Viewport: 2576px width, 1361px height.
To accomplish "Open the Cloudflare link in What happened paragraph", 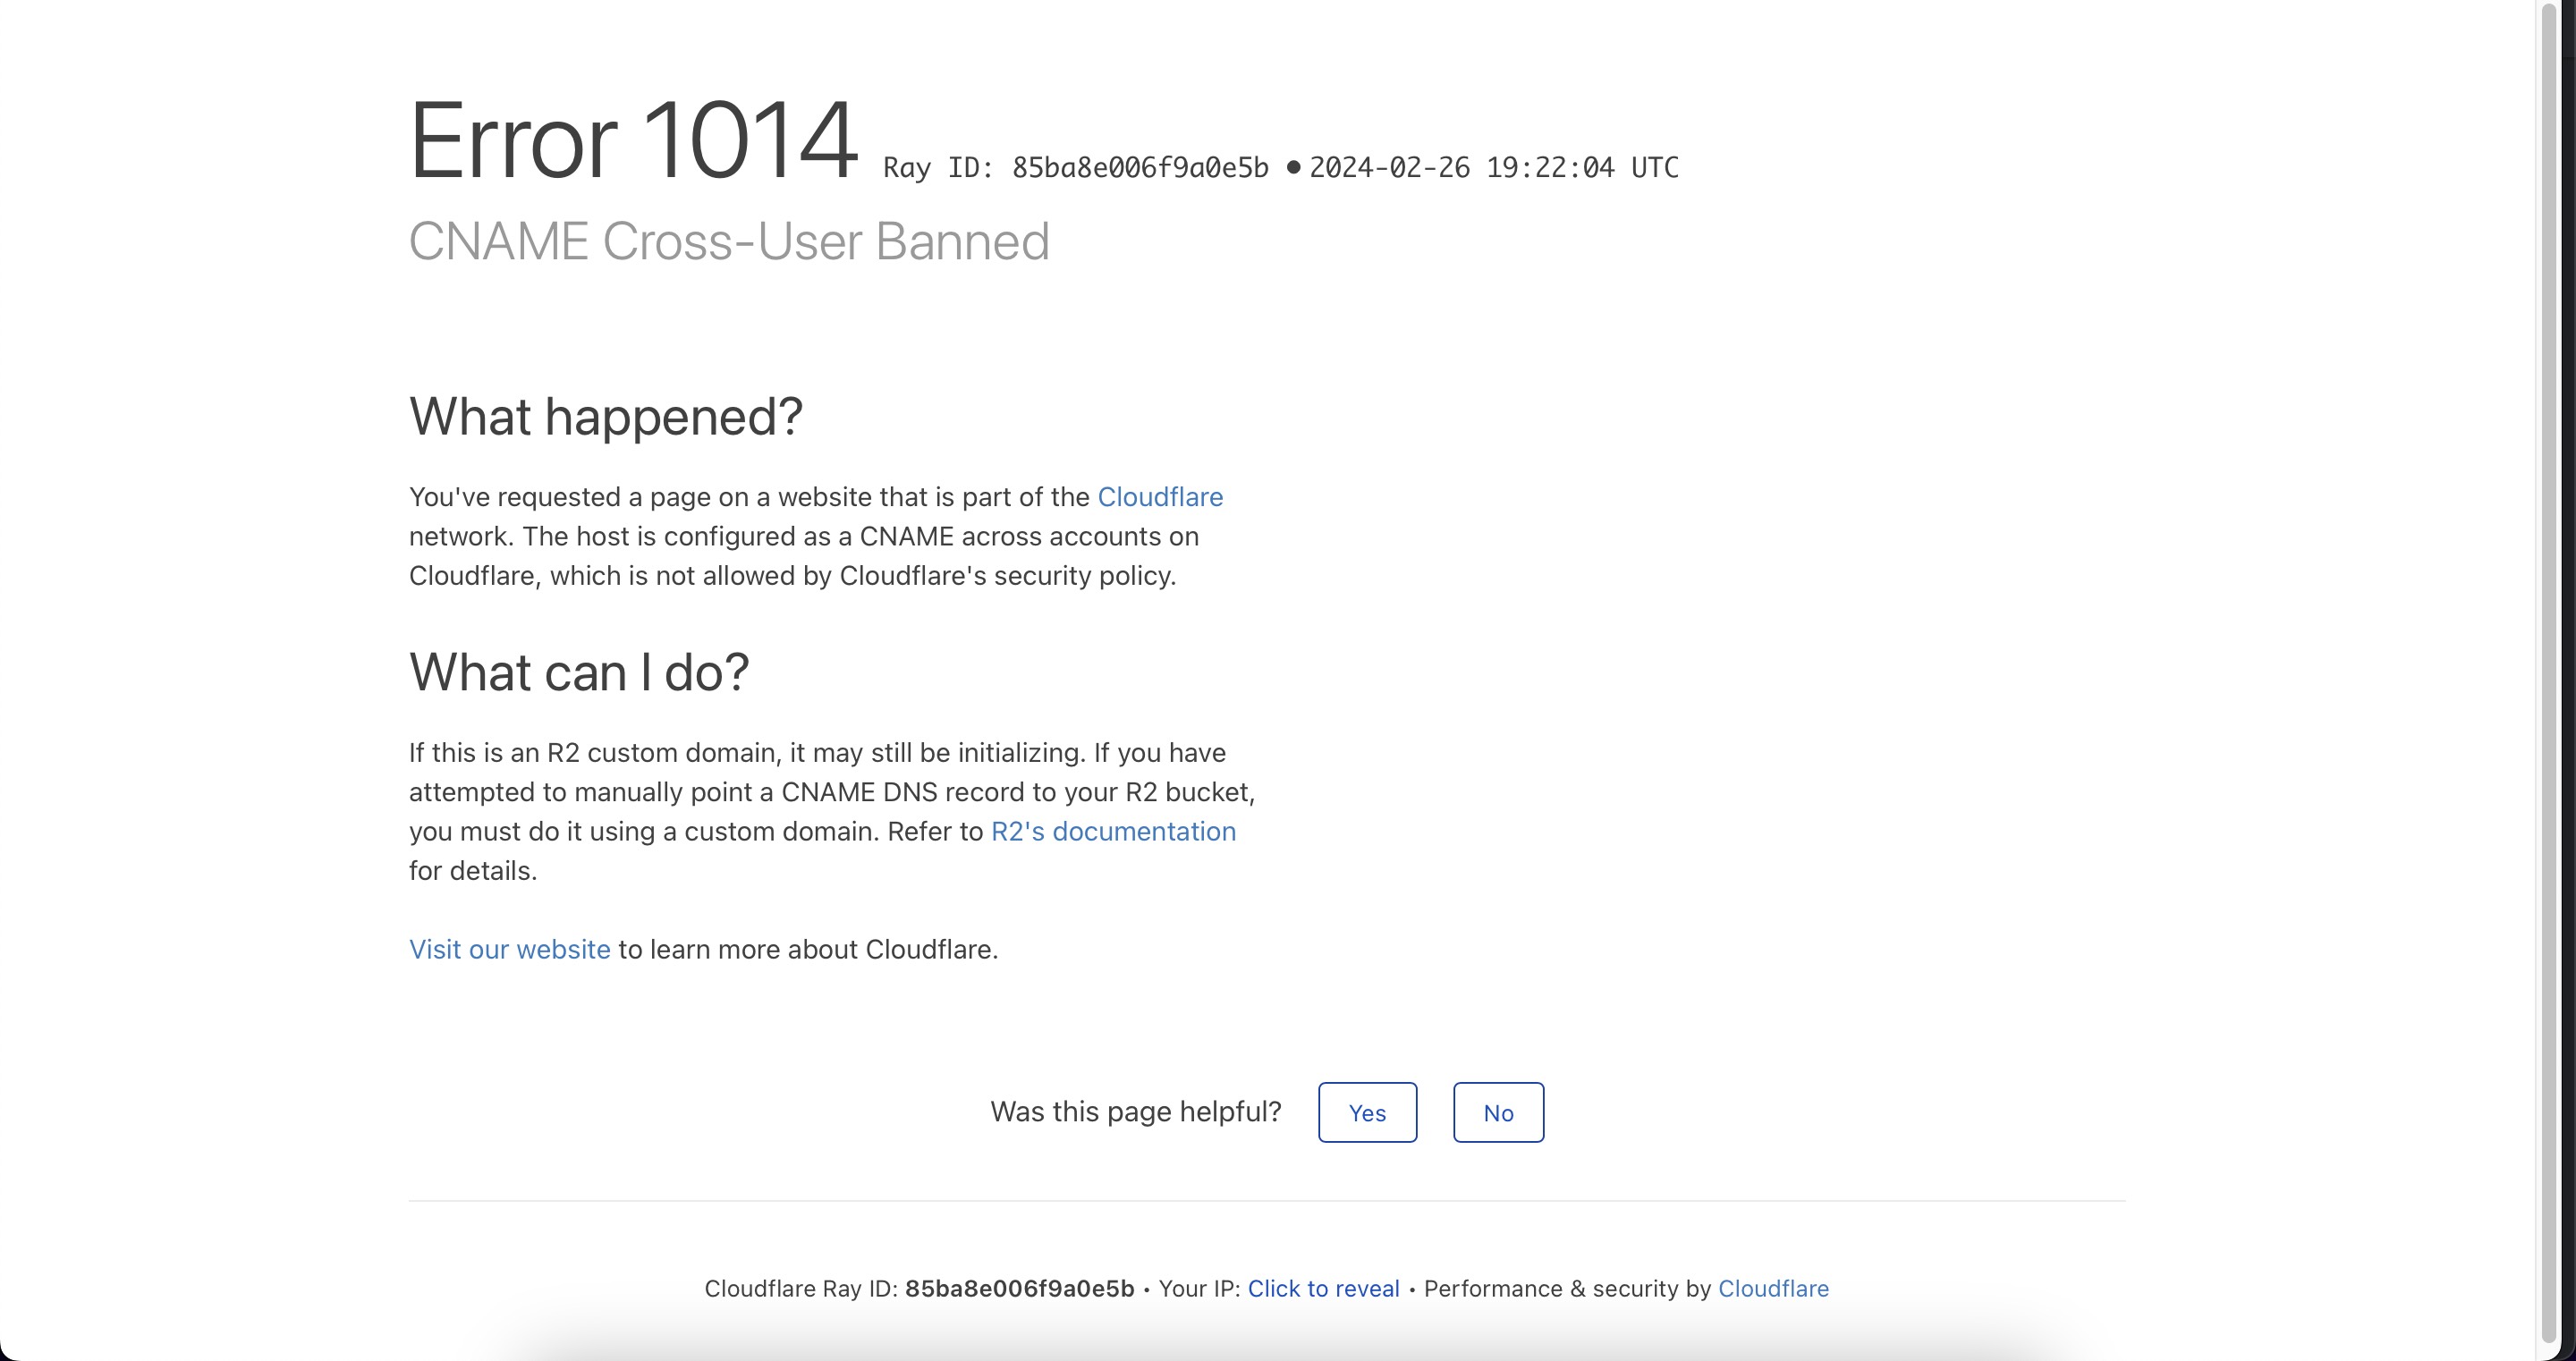I will tap(1160, 497).
